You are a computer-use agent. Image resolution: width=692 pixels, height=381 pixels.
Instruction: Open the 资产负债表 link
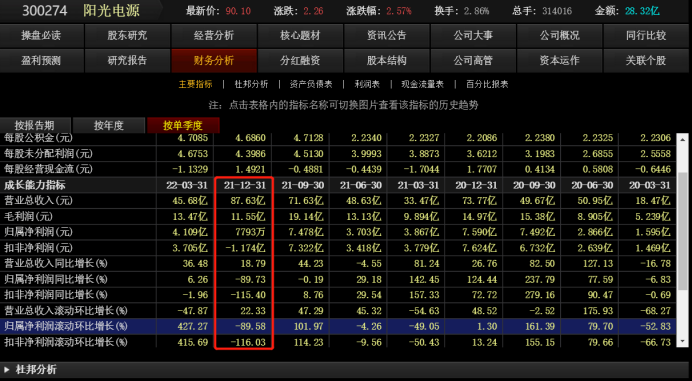[x=311, y=84]
